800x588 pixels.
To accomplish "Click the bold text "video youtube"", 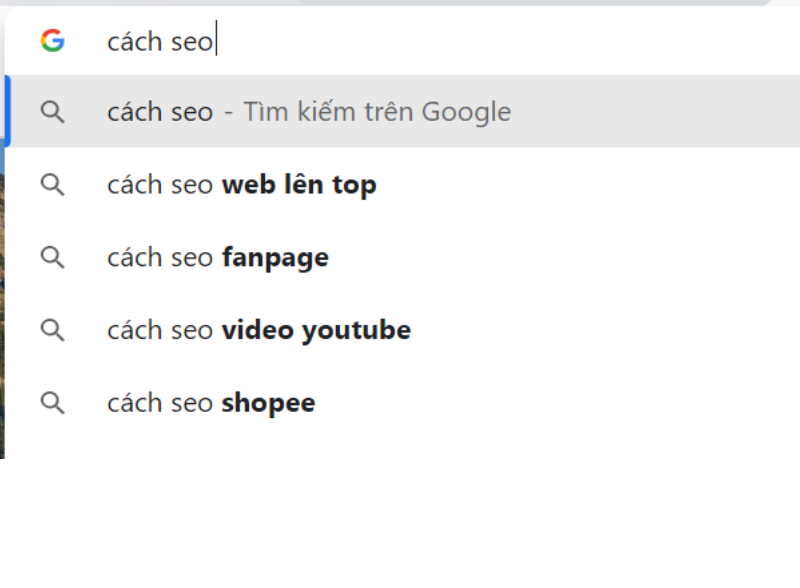I will [317, 329].
